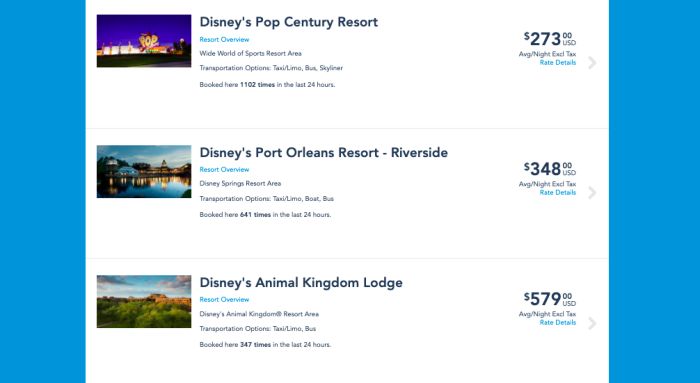Open Resort Overview for Port Orleans Riverside
The width and height of the screenshot is (700, 383).
224,169
